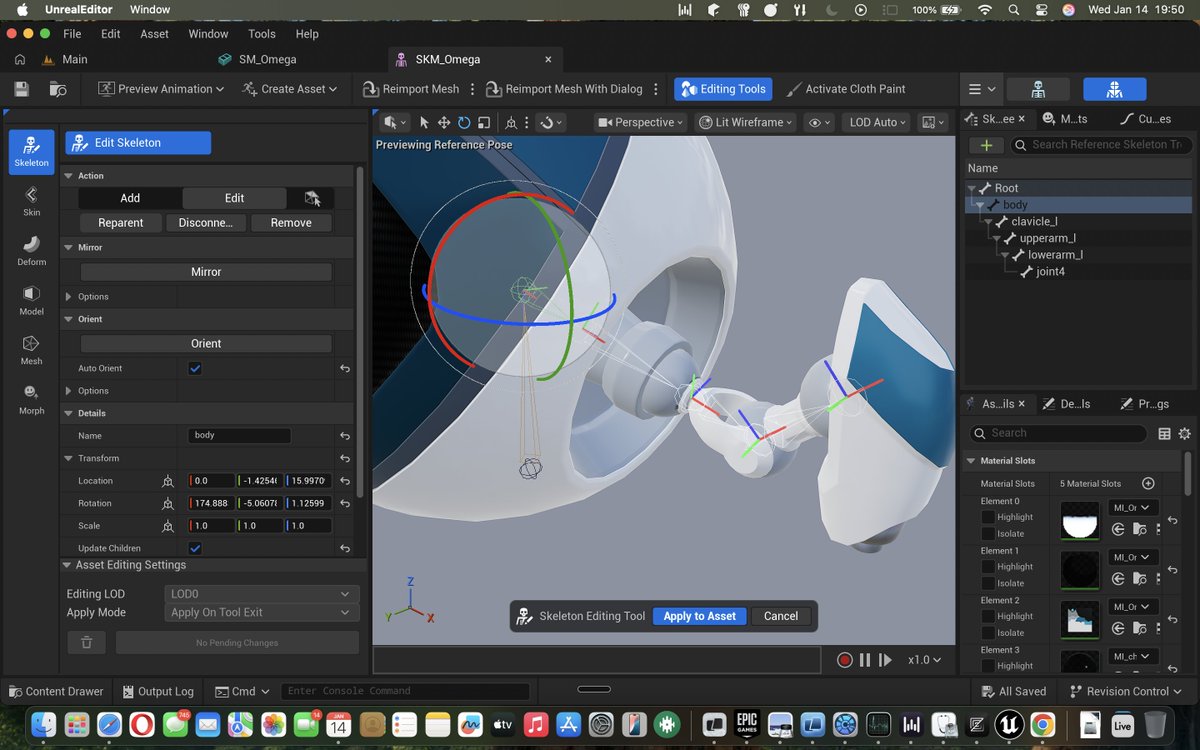Activate the Rotate gizmo tool
The image size is (1200, 750).
(464, 122)
